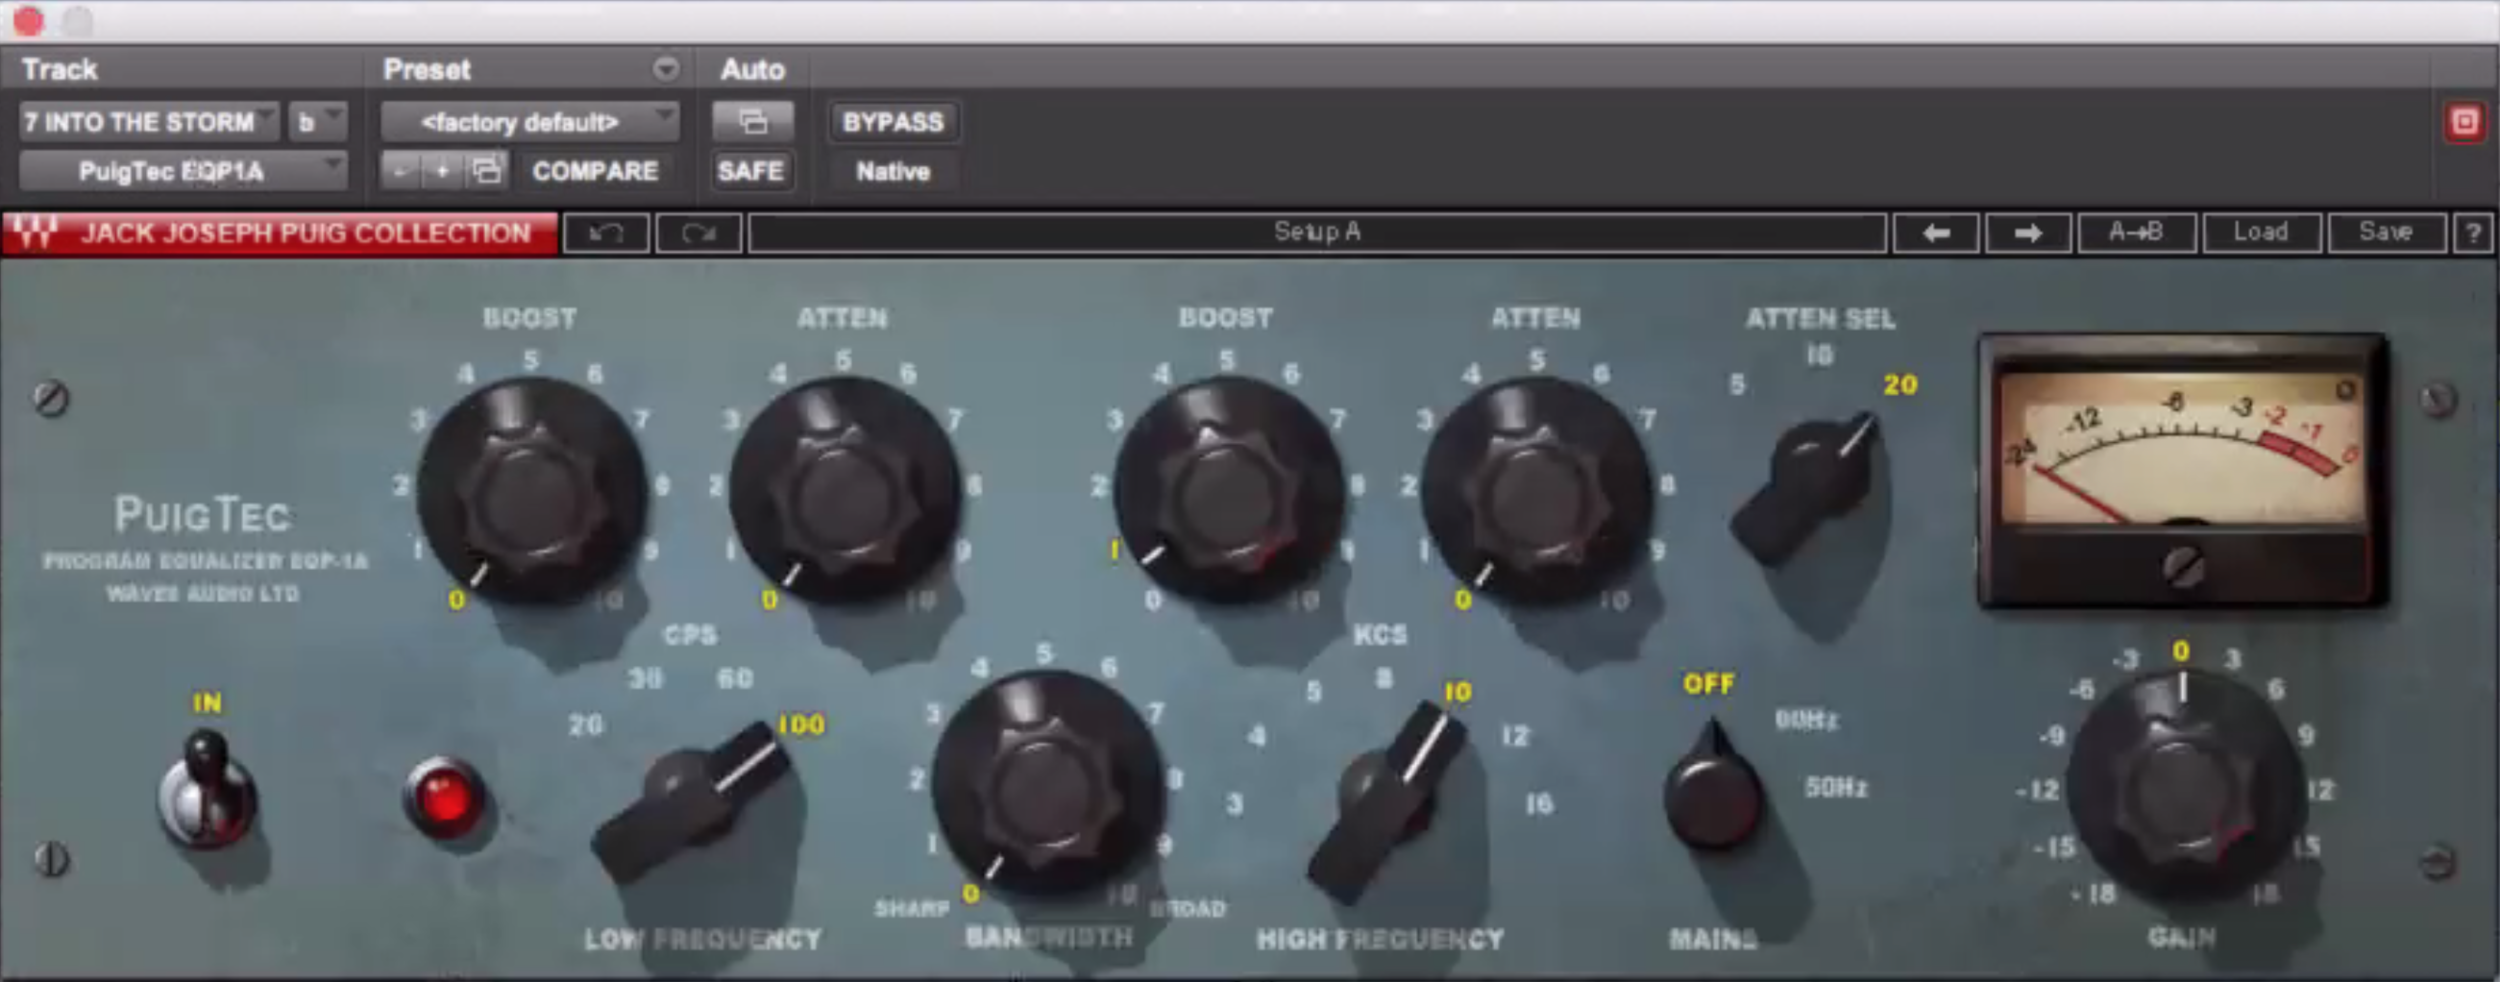The height and width of the screenshot is (982, 2500).
Task: Click Load button in Waves toolbar
Action: click(x=2260, y=233)
